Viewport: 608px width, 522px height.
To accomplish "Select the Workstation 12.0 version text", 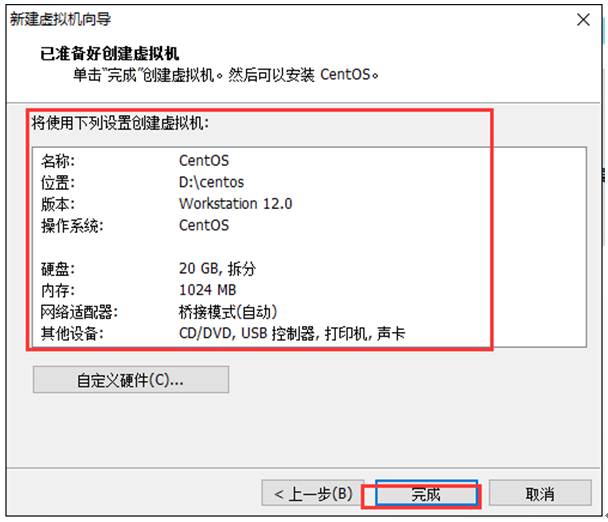I will click(x=235, y=204).
